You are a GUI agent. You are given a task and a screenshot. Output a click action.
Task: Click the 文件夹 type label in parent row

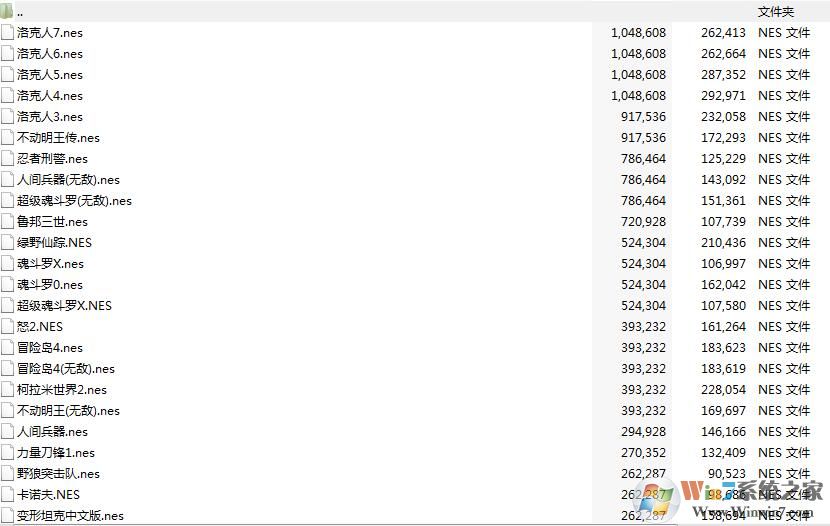(x=776, y=12)
